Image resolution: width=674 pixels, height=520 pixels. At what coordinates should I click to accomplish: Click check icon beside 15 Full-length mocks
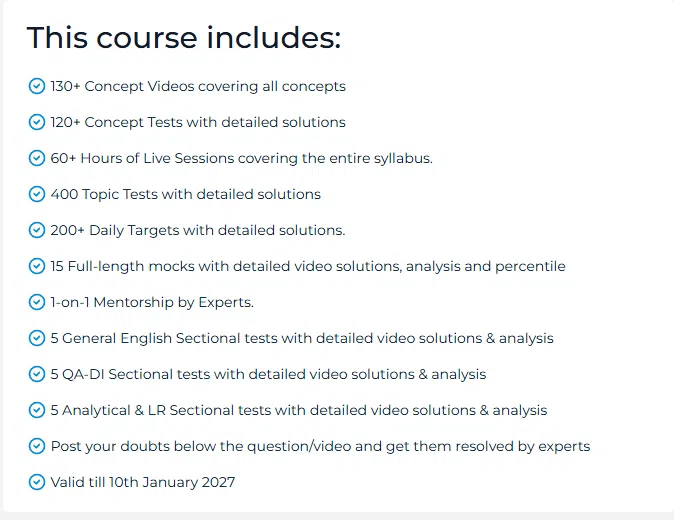coord(37,266)
